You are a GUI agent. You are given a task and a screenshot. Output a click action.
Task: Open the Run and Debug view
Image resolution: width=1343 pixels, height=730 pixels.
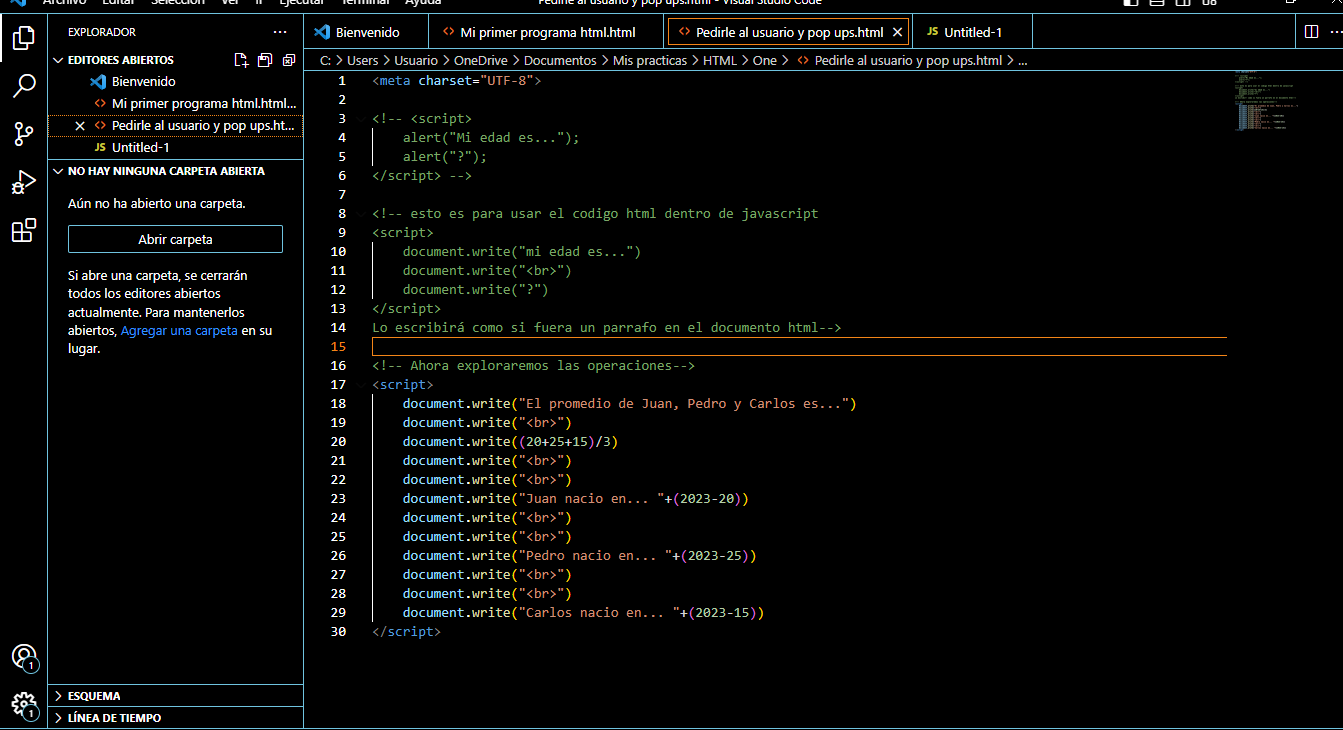(x=23, y=182)
